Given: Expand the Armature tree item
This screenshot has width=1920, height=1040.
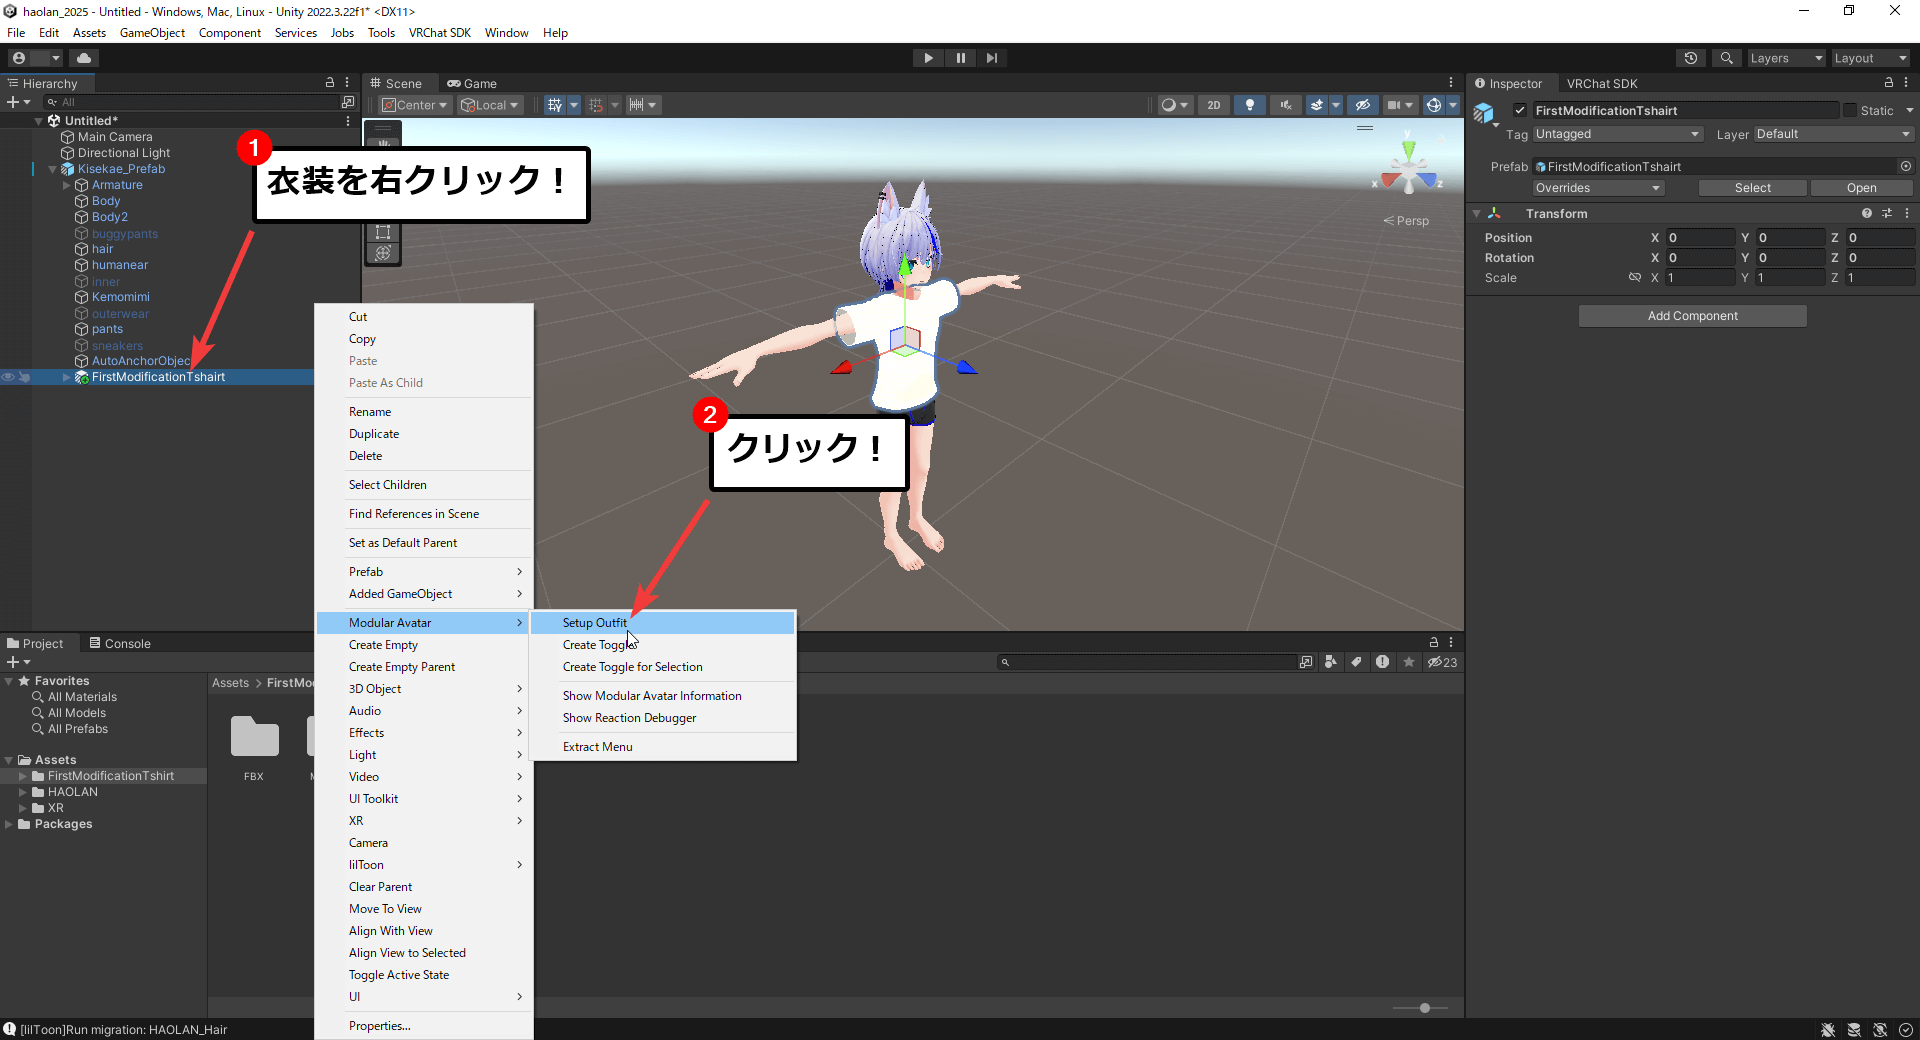Looking at the screenshot, I should click(67, 185).
